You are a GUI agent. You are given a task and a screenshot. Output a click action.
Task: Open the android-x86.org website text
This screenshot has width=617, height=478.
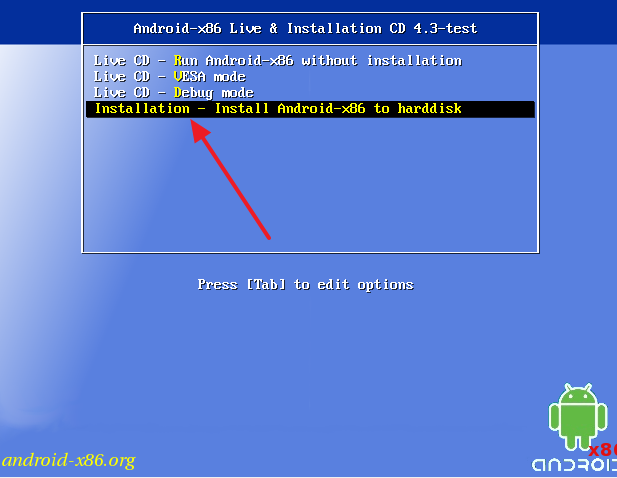[x=69, y=460]
